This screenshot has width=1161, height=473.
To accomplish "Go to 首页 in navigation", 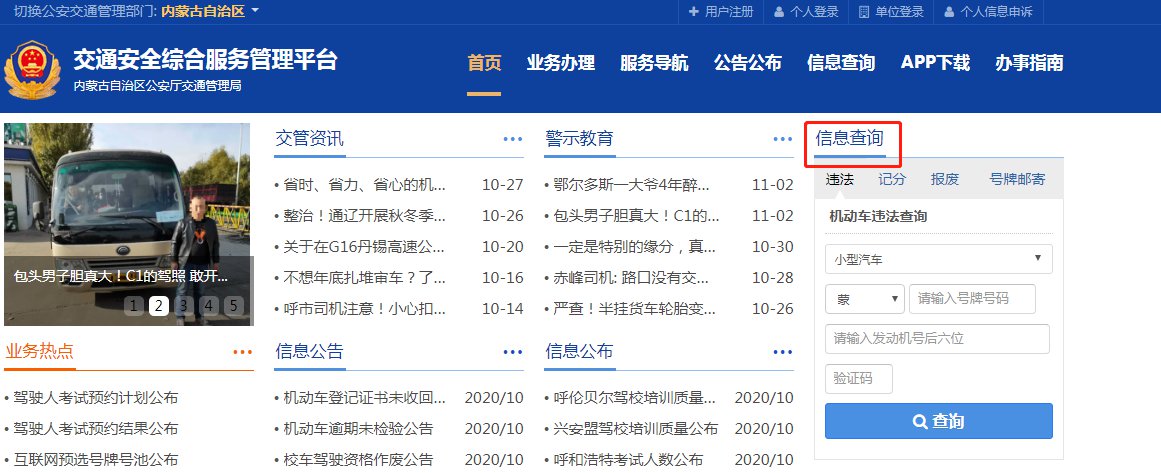I will point(484,63).
